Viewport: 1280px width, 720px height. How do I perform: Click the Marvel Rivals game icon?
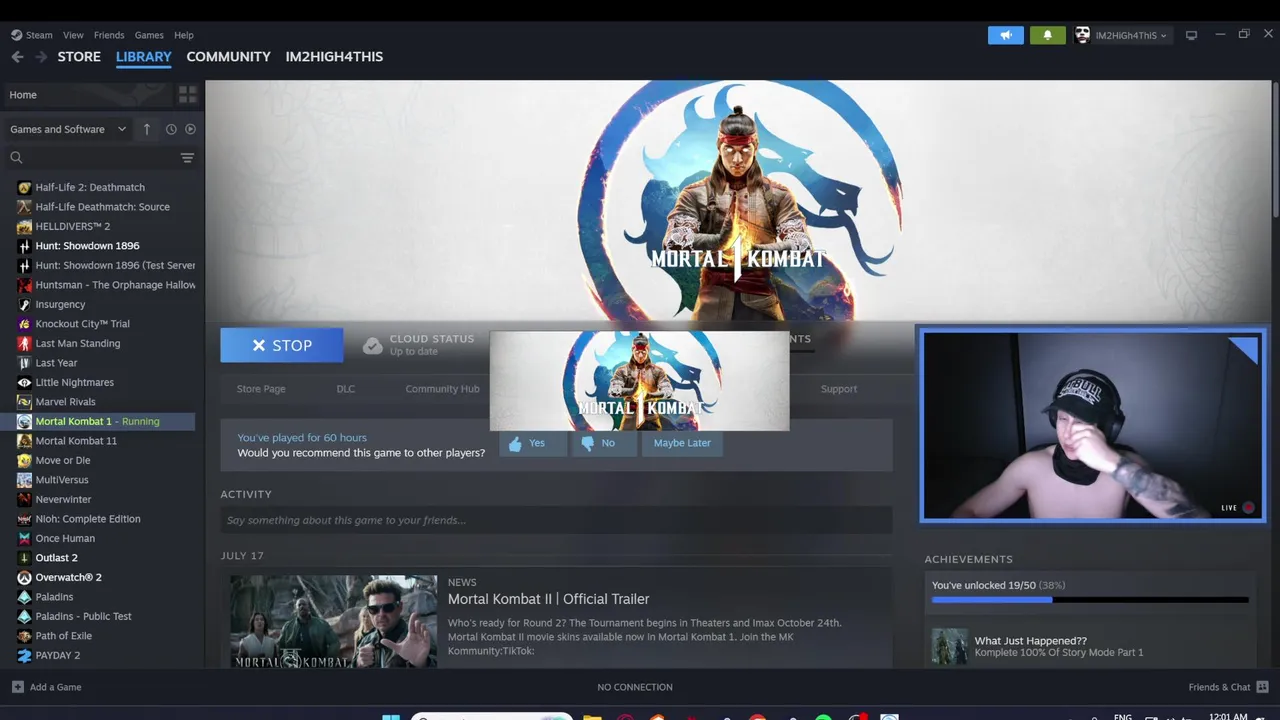tap(24, 402)
